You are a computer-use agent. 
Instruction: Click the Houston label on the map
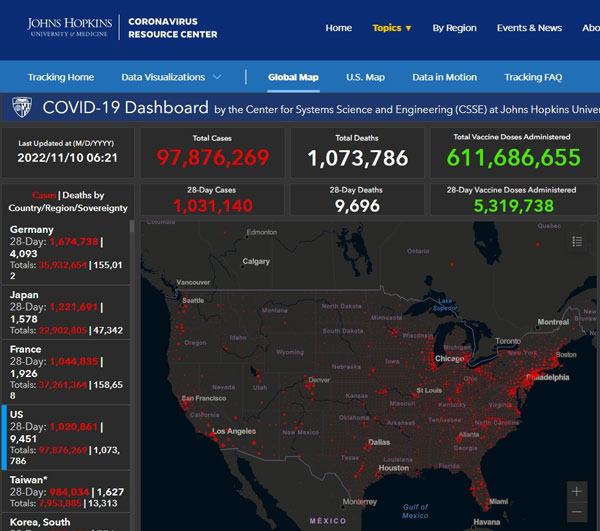394,468
